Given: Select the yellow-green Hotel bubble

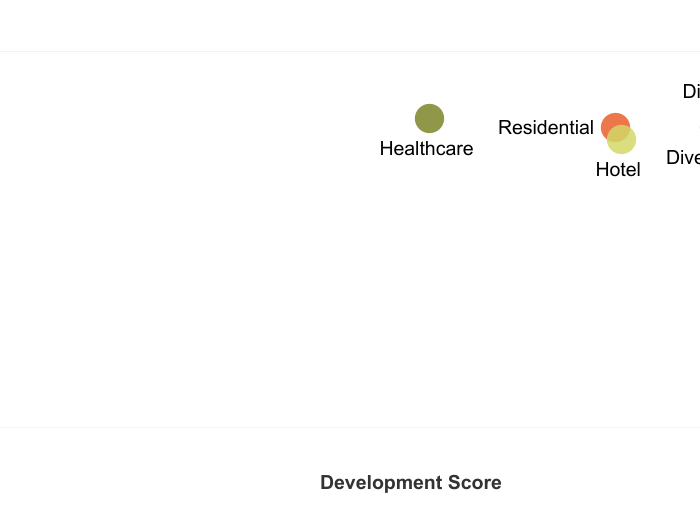Looking at the screenshot, I should (x=621, y=139).
